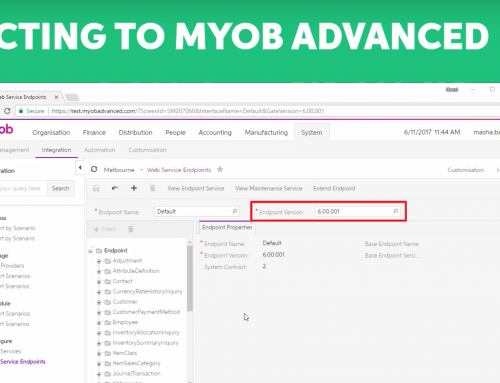500x383 pixels.
Task: Switch to the Automation sub-tab
Action: coord(100,150)
